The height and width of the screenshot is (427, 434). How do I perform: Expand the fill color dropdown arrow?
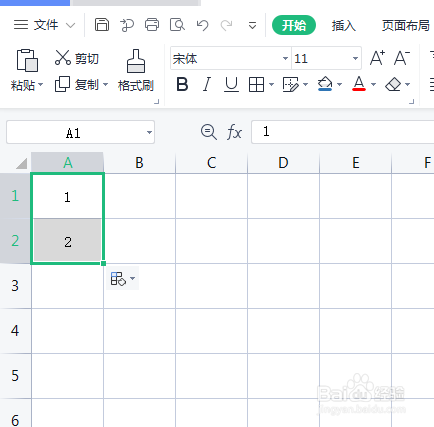pos(339,85)
